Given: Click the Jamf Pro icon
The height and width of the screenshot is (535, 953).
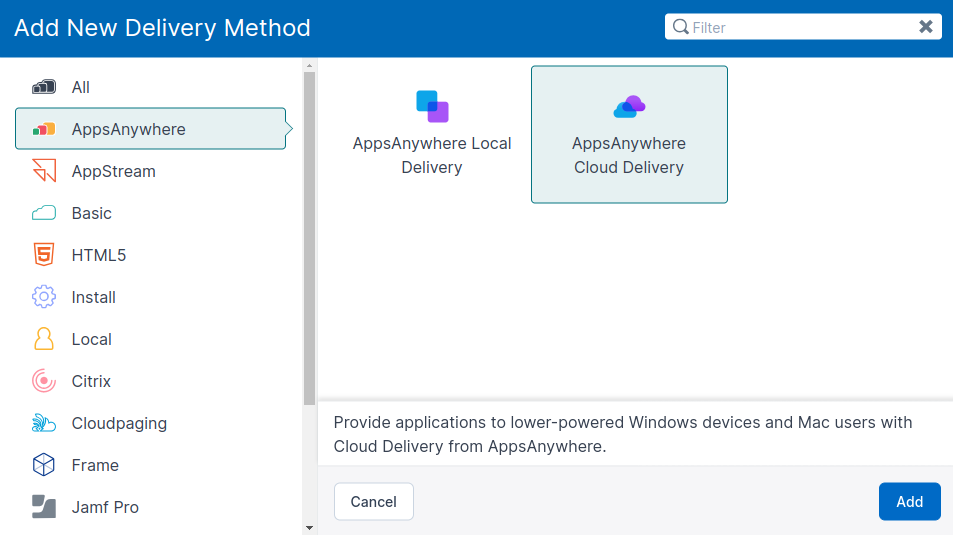Looking at the screenshot, I should [x=43, y=507].
